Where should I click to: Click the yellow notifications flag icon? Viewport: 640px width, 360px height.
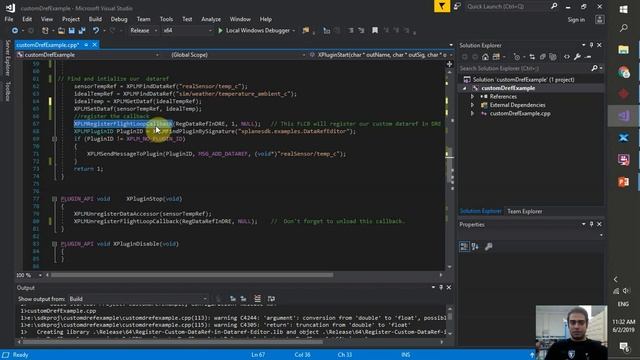pos(442,6)
